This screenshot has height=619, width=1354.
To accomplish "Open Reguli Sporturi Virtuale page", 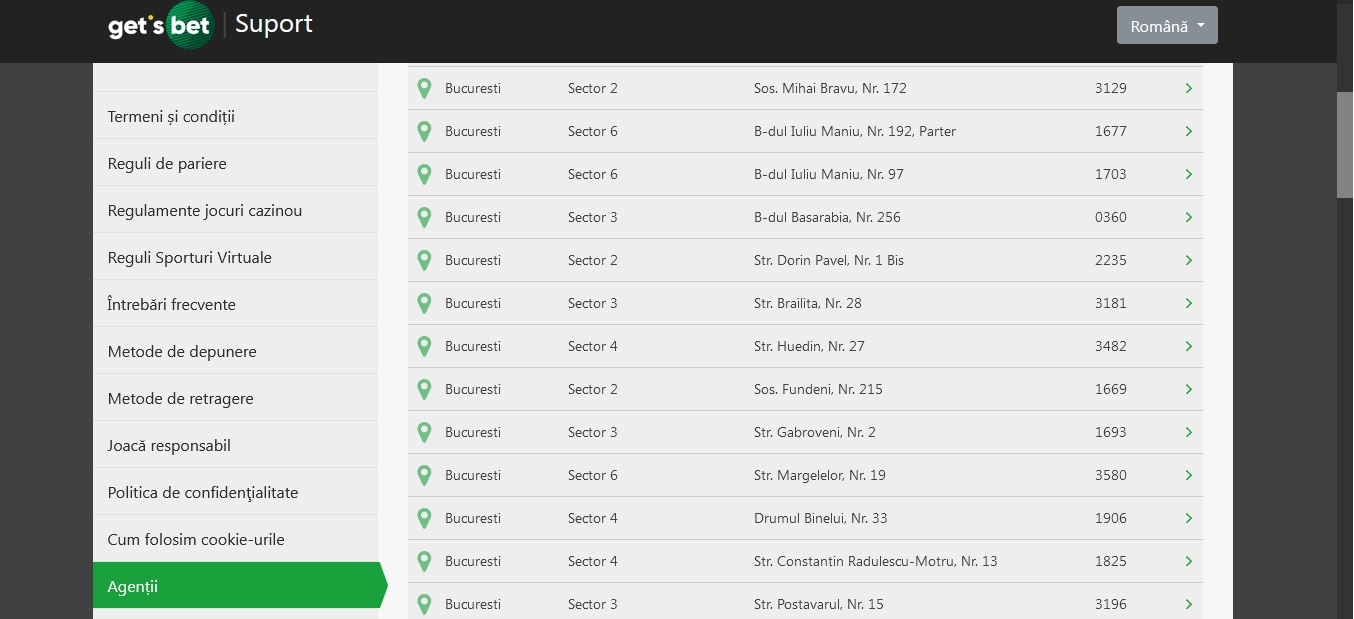I will click(x=235, y=257).
